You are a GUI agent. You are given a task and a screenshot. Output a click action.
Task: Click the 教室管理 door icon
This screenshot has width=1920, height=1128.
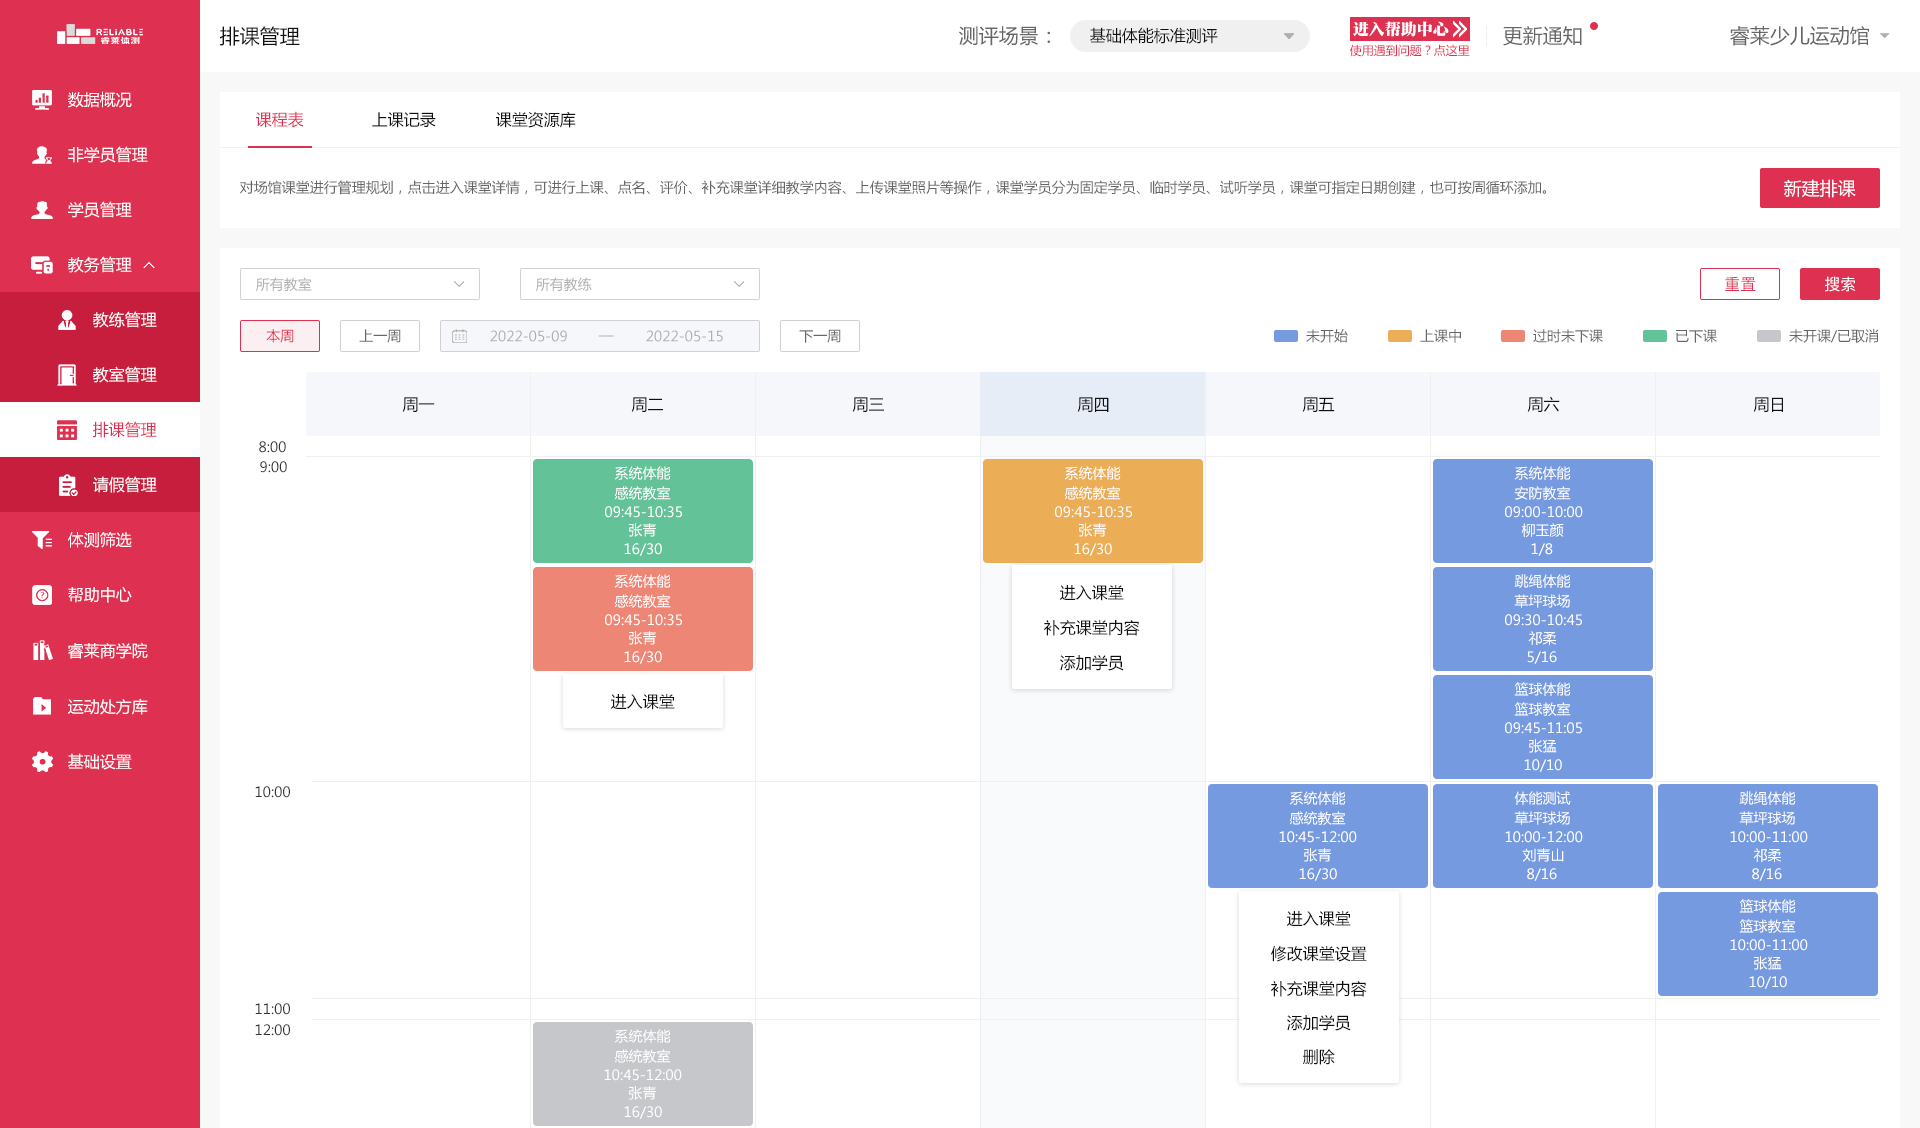click(67, 375)
